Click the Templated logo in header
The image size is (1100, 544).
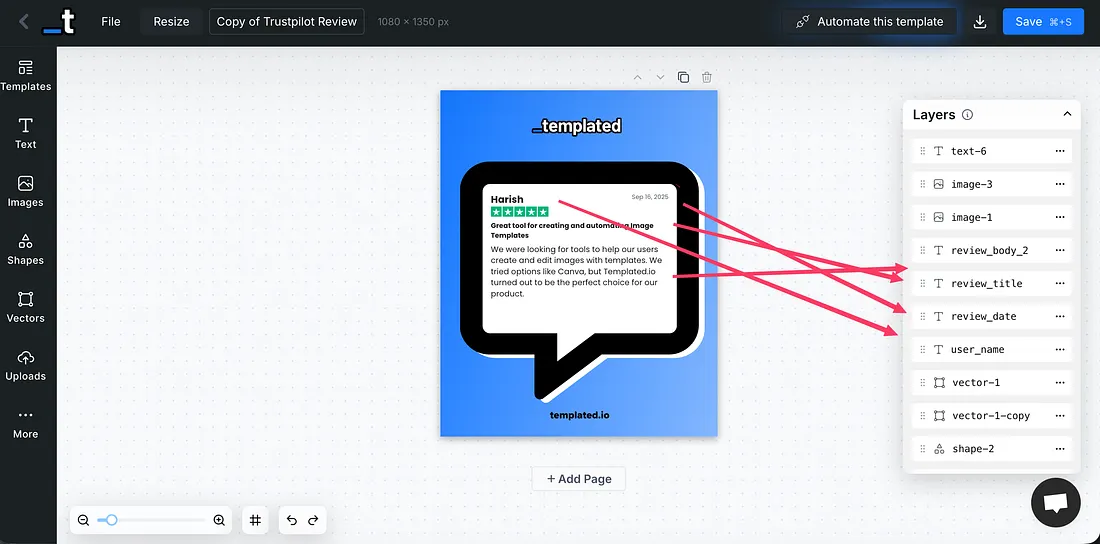pos(58,22)
